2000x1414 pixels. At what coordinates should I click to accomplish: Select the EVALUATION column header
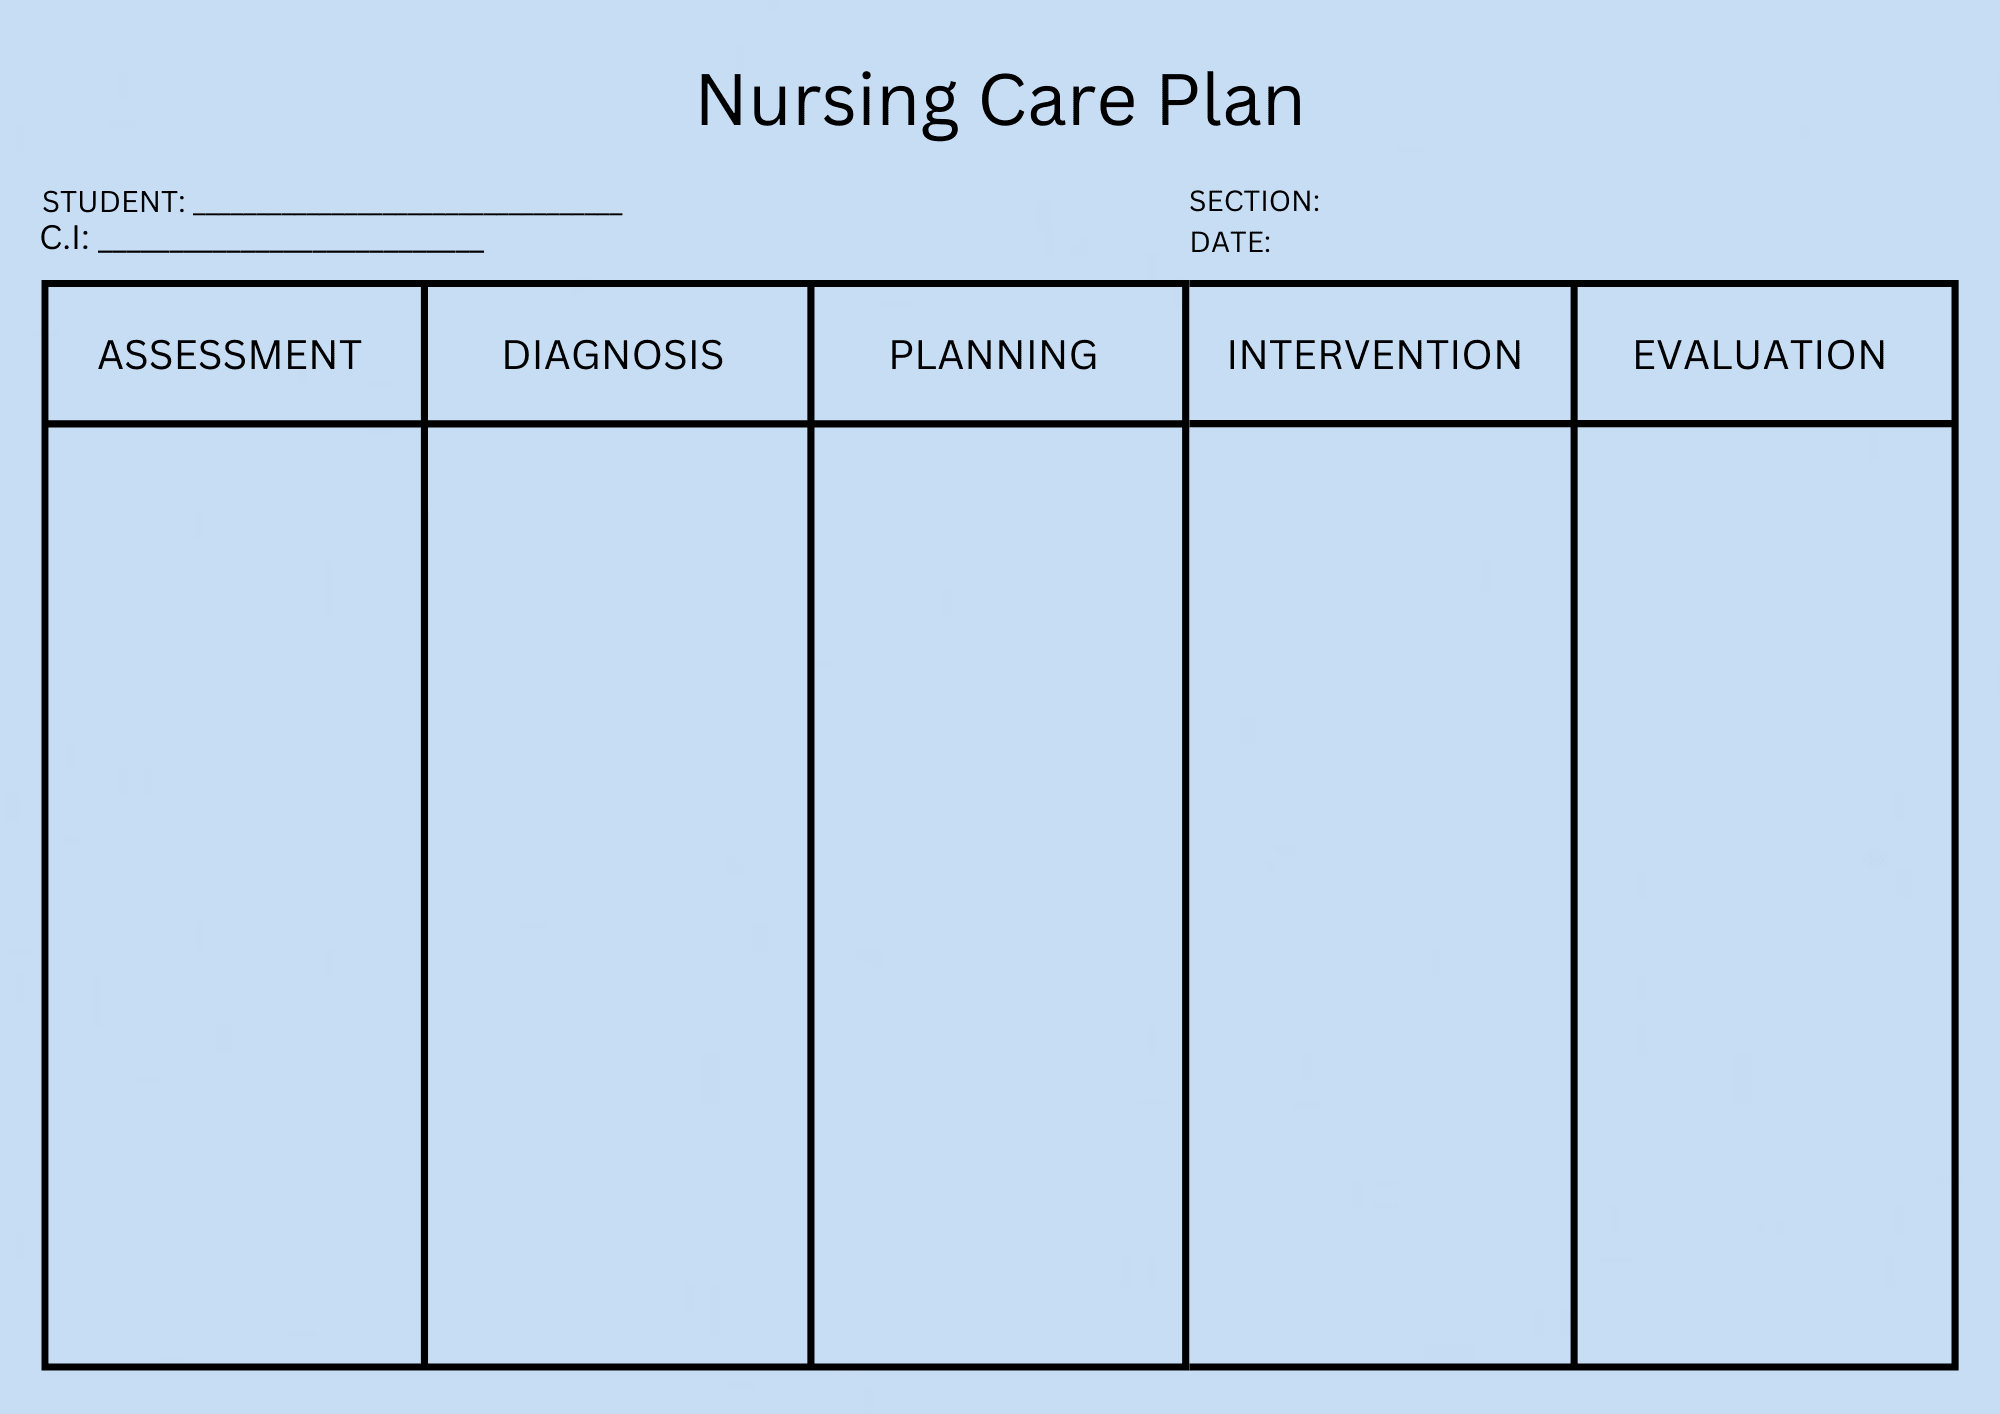[x=1760, y=356]
